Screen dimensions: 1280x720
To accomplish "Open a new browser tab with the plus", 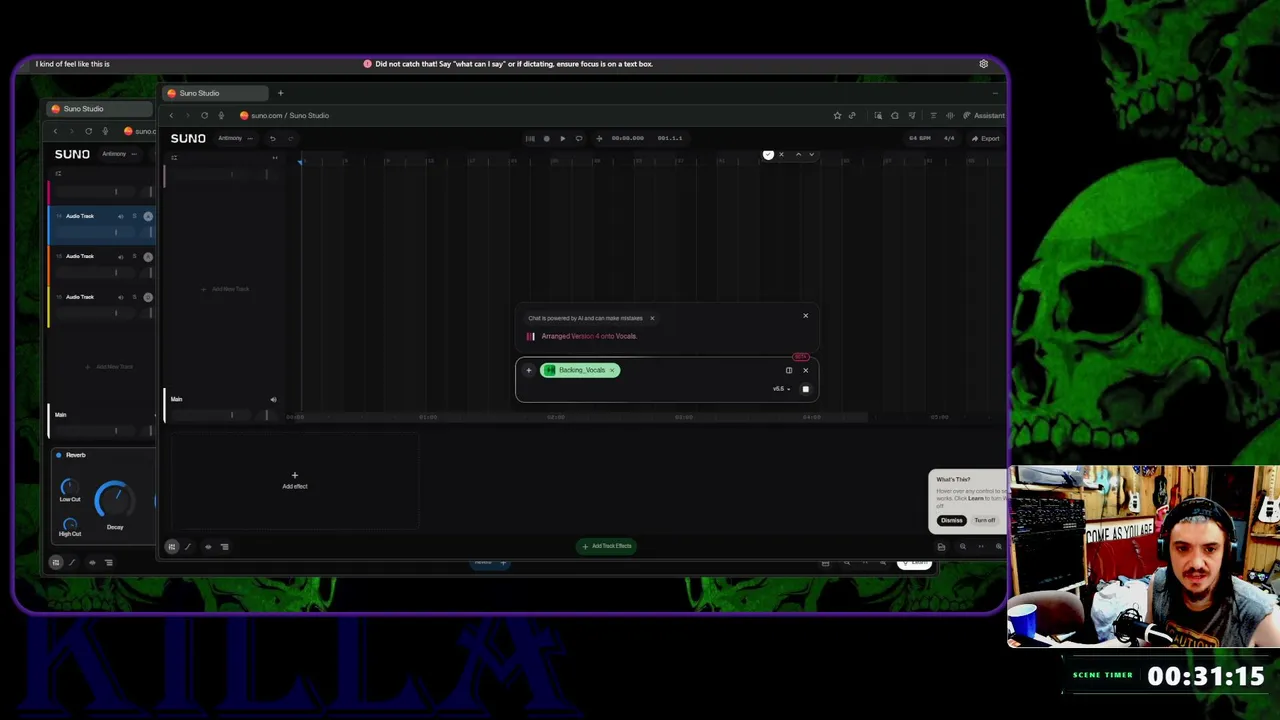I will (280, 93).
